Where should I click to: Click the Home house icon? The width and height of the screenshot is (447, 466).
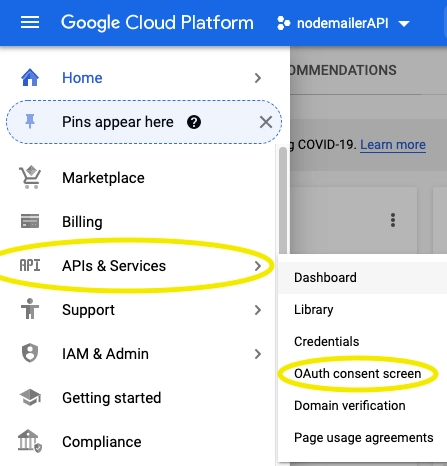coord(30,77)
